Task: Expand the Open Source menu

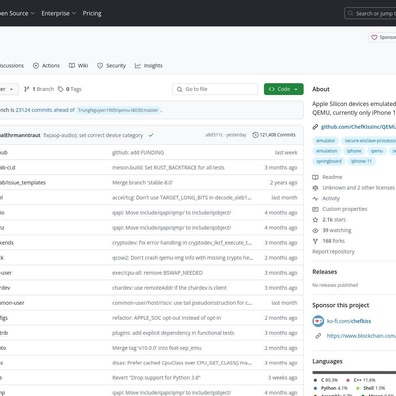Action: tap(17, 13)
